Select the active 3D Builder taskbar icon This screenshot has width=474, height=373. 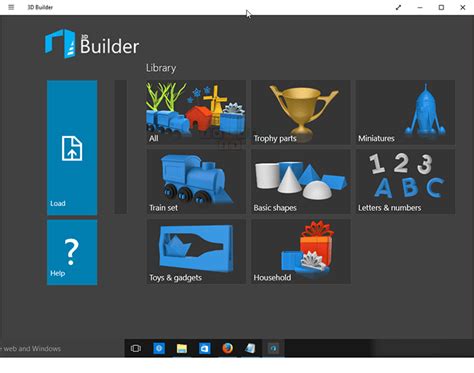pyautogui.click(x=273, y=348)
